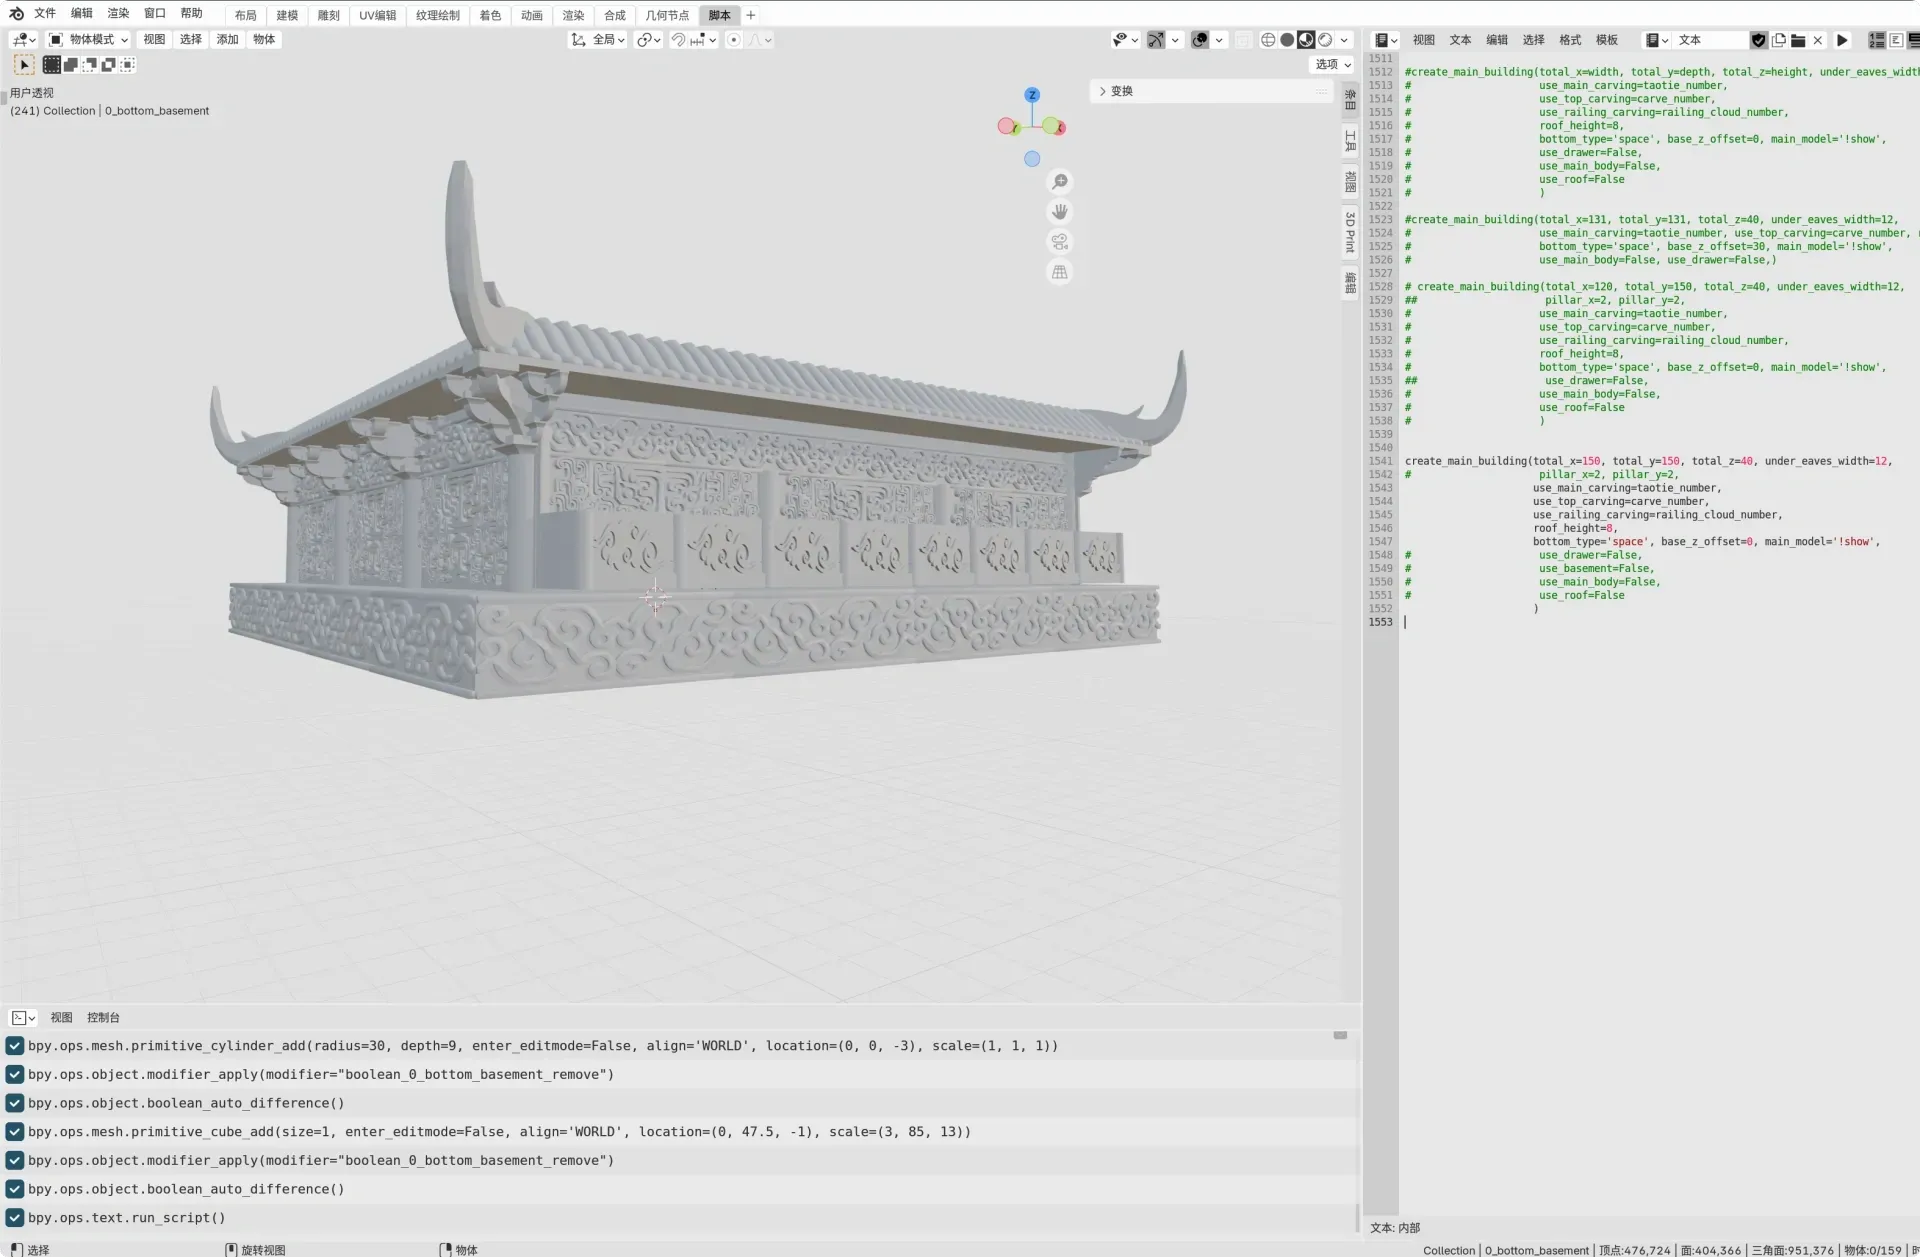Screen dimensions: 1920x1257
Task: Open the pivot point dropdown
Action: (x=649, y=40)
